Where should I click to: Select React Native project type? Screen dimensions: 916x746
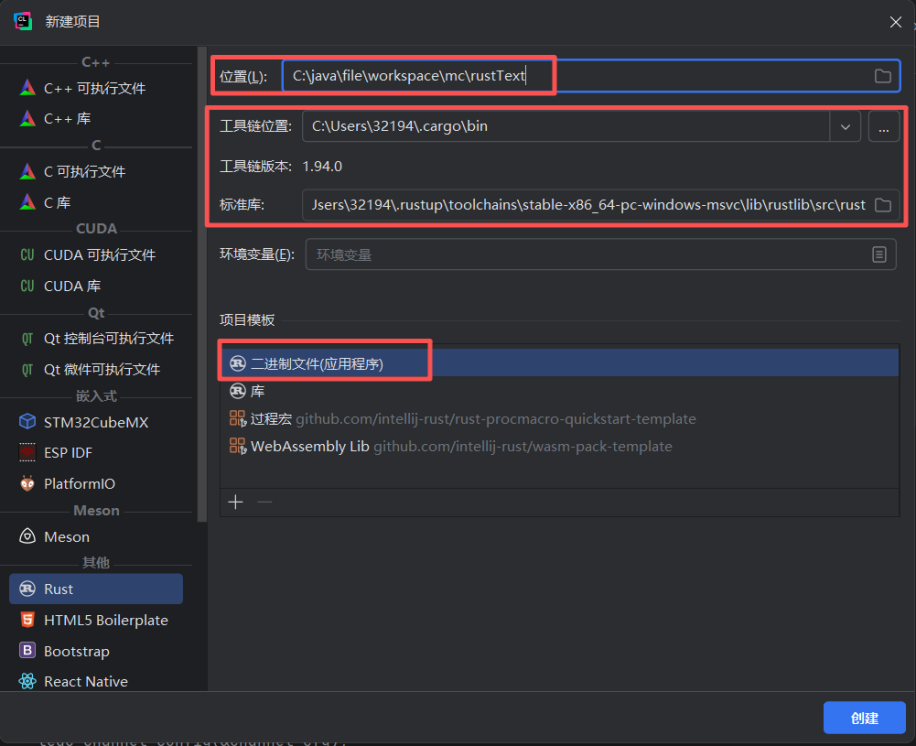pos(96,681)
